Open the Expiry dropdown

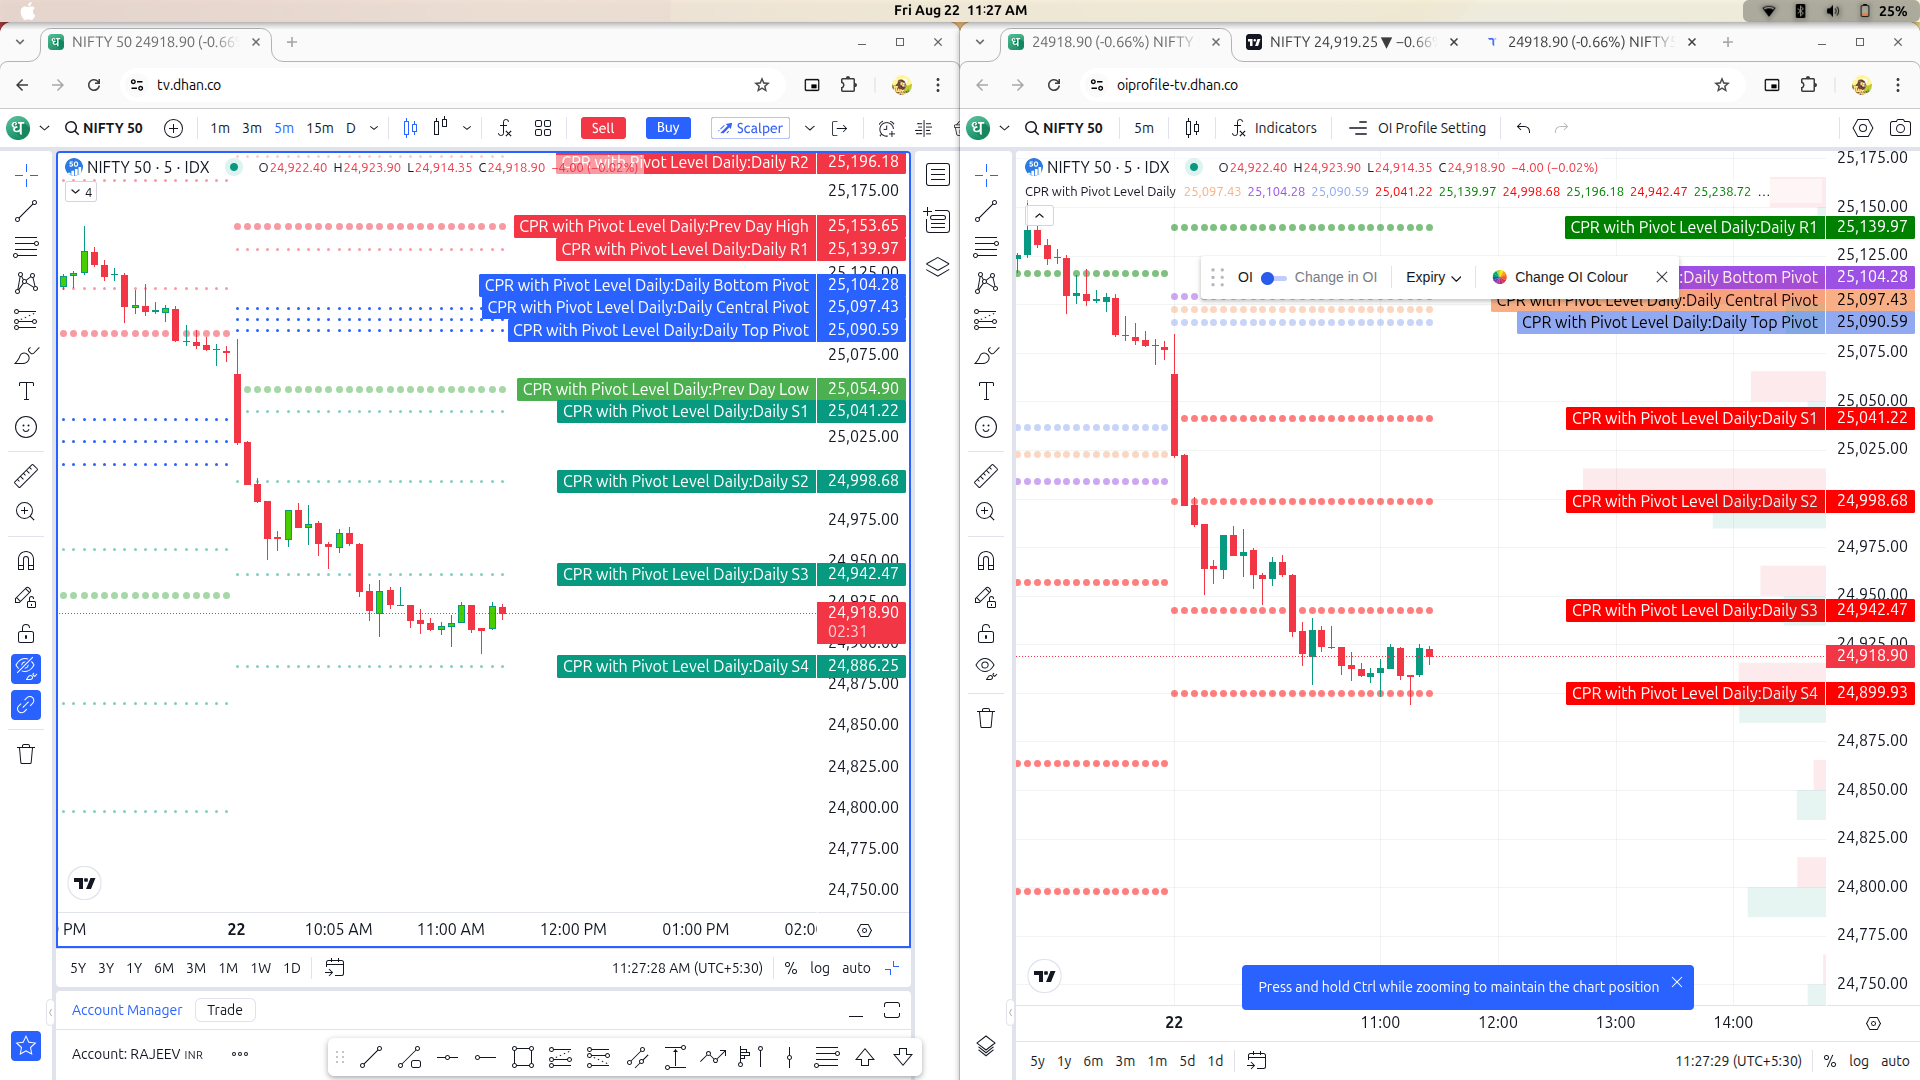[1433, 278]
